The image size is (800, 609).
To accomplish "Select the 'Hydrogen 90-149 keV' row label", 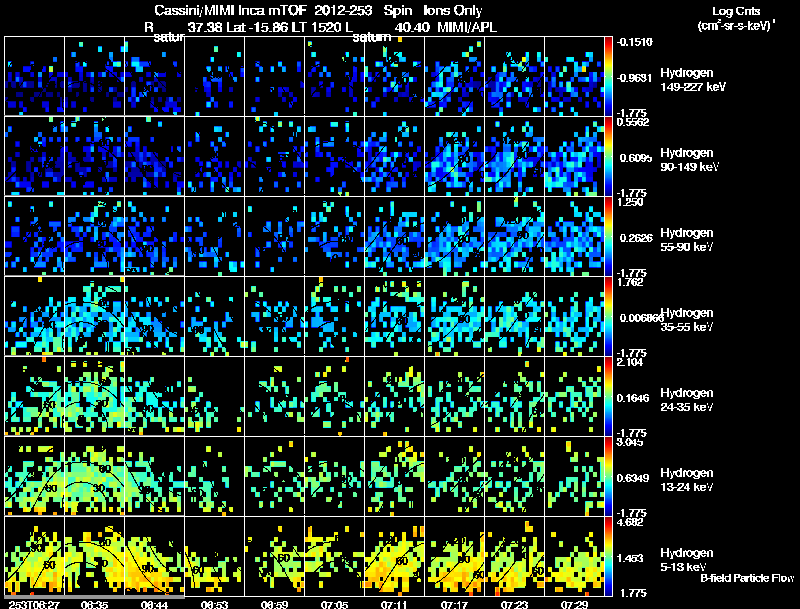I will [689, 160].
